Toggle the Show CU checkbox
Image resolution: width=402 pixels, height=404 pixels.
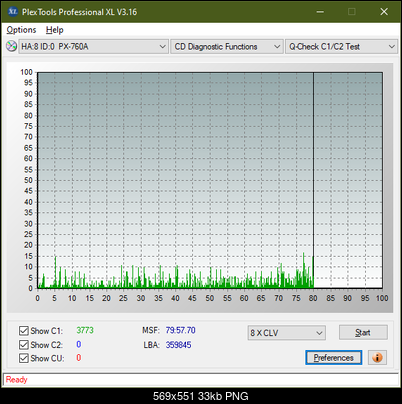[24, 358]
